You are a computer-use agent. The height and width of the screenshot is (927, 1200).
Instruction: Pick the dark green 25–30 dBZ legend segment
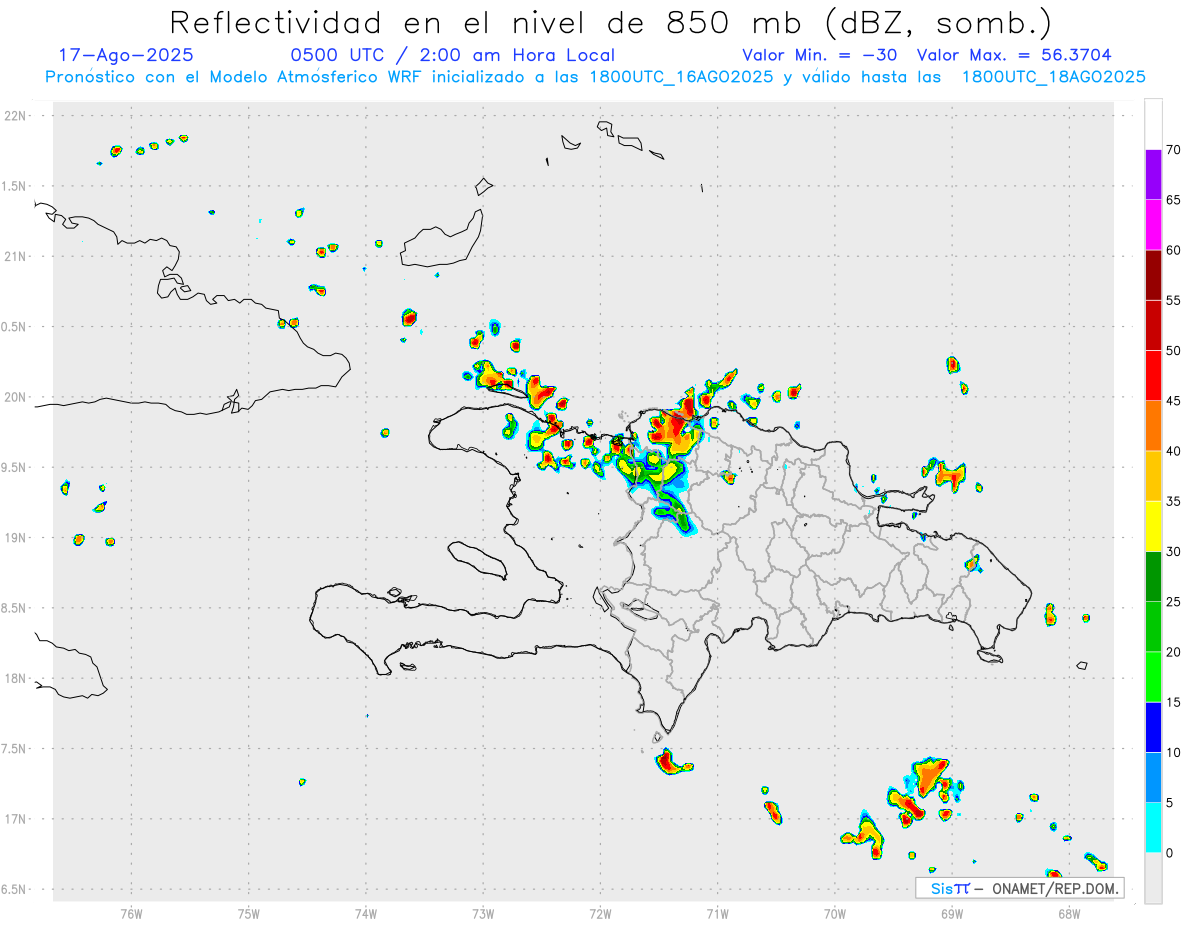coord(1153,576)
